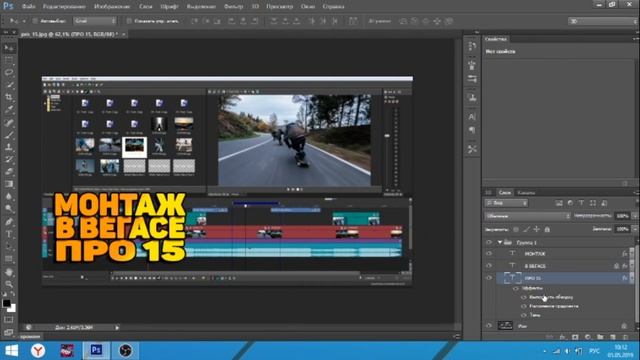
Task: Click the create new group folder icon
Action: click(600, 337)
